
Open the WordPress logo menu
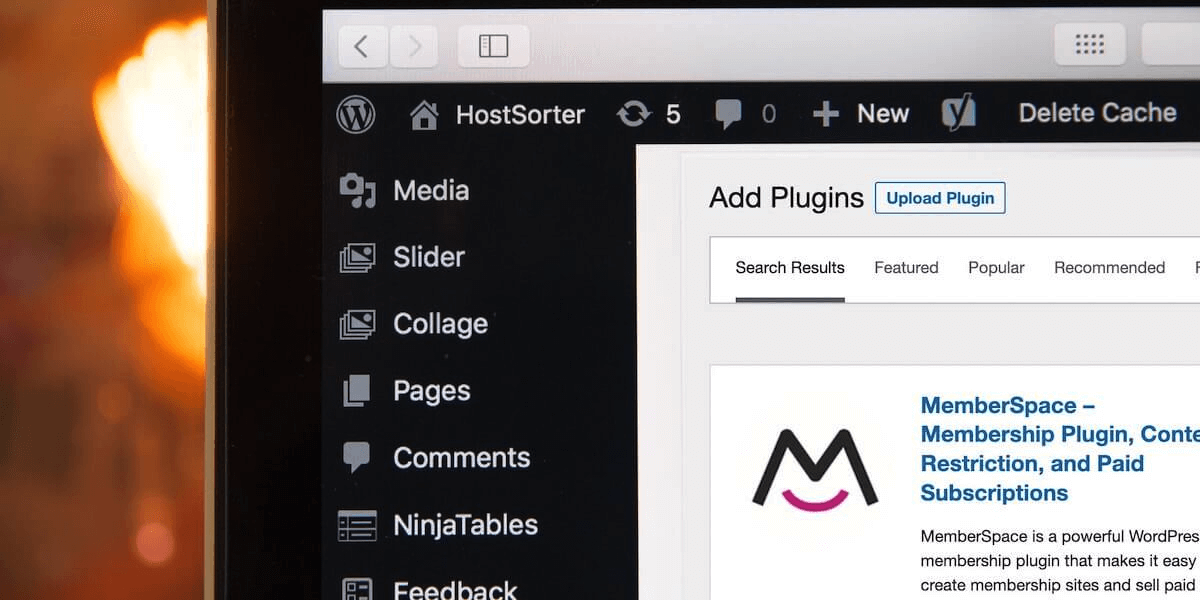356,115
